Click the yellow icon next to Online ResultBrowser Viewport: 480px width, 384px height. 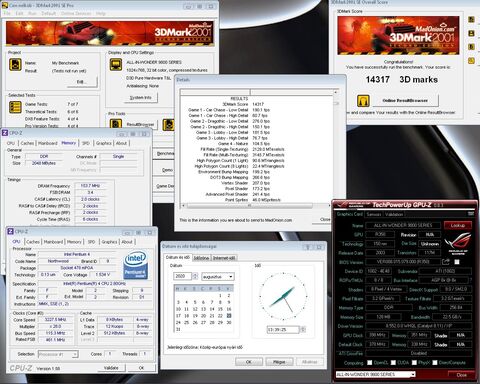(363, 100)
